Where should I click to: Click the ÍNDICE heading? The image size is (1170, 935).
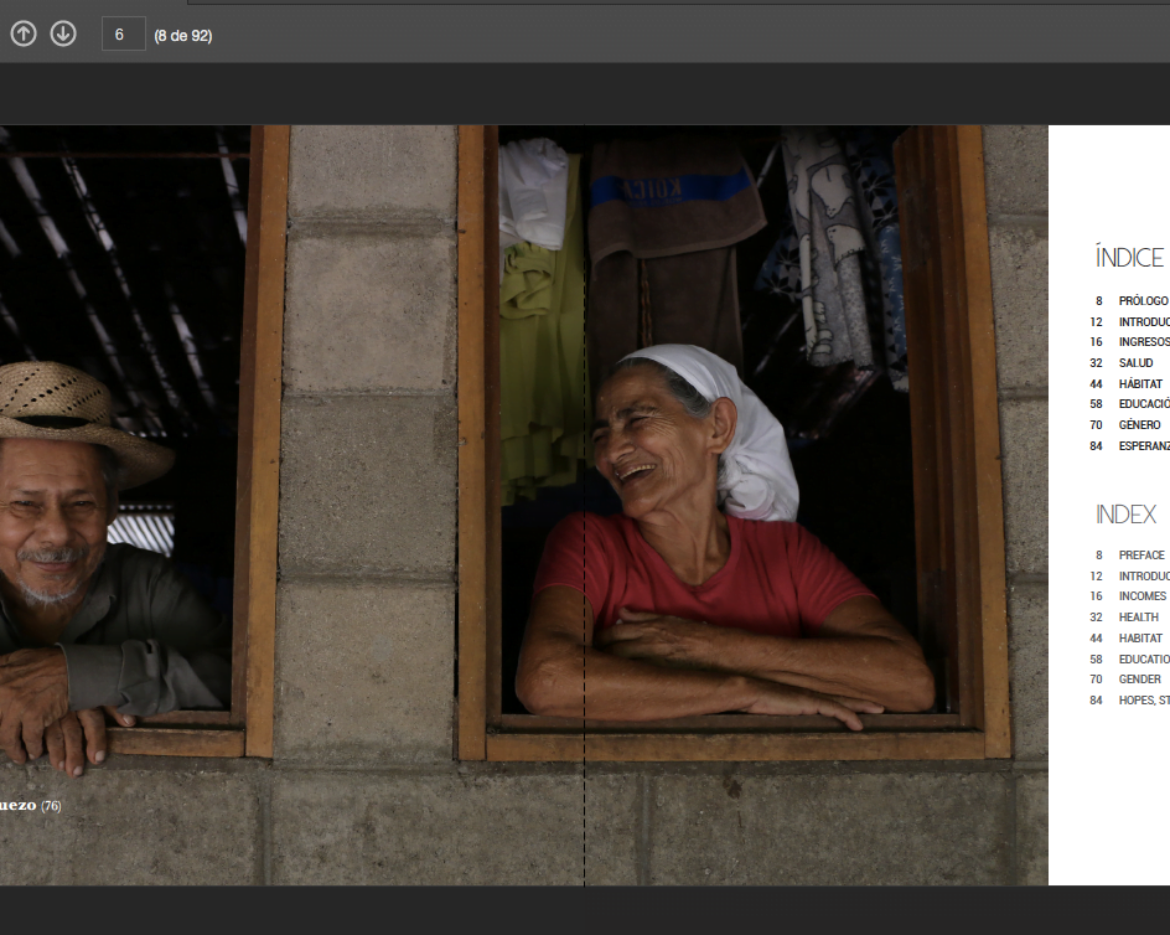coord(1129,258)
